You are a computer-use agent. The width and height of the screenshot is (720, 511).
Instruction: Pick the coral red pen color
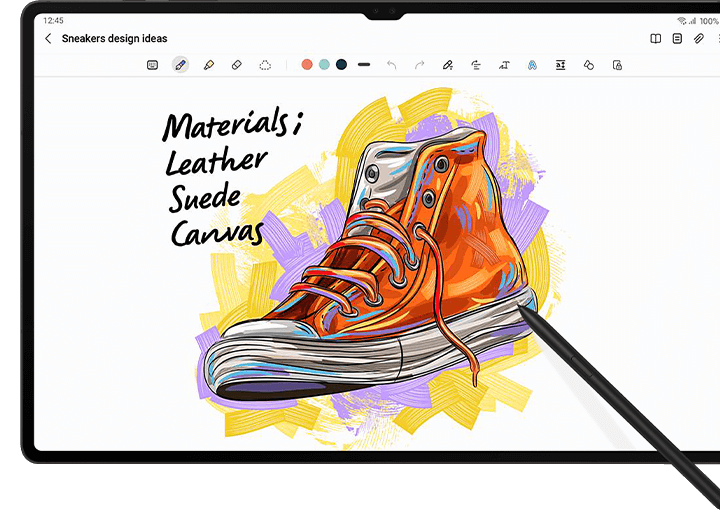click(x=307, y=65)
